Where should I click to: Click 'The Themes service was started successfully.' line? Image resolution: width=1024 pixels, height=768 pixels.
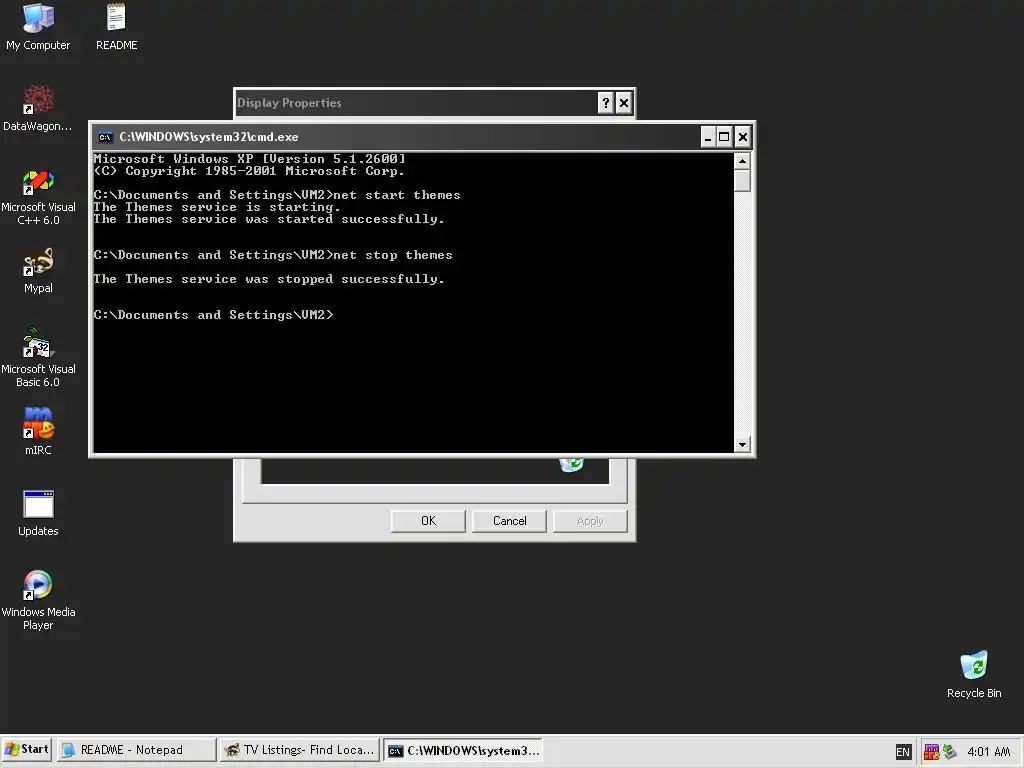pos(268,219)
